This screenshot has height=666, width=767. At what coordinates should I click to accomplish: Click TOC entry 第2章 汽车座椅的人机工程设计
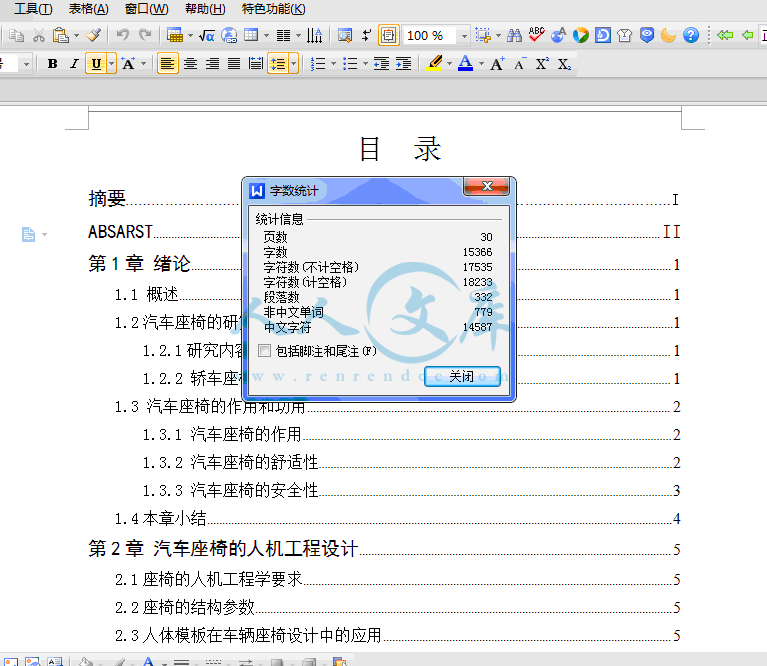pyautogui.click(x=384, y=549)
